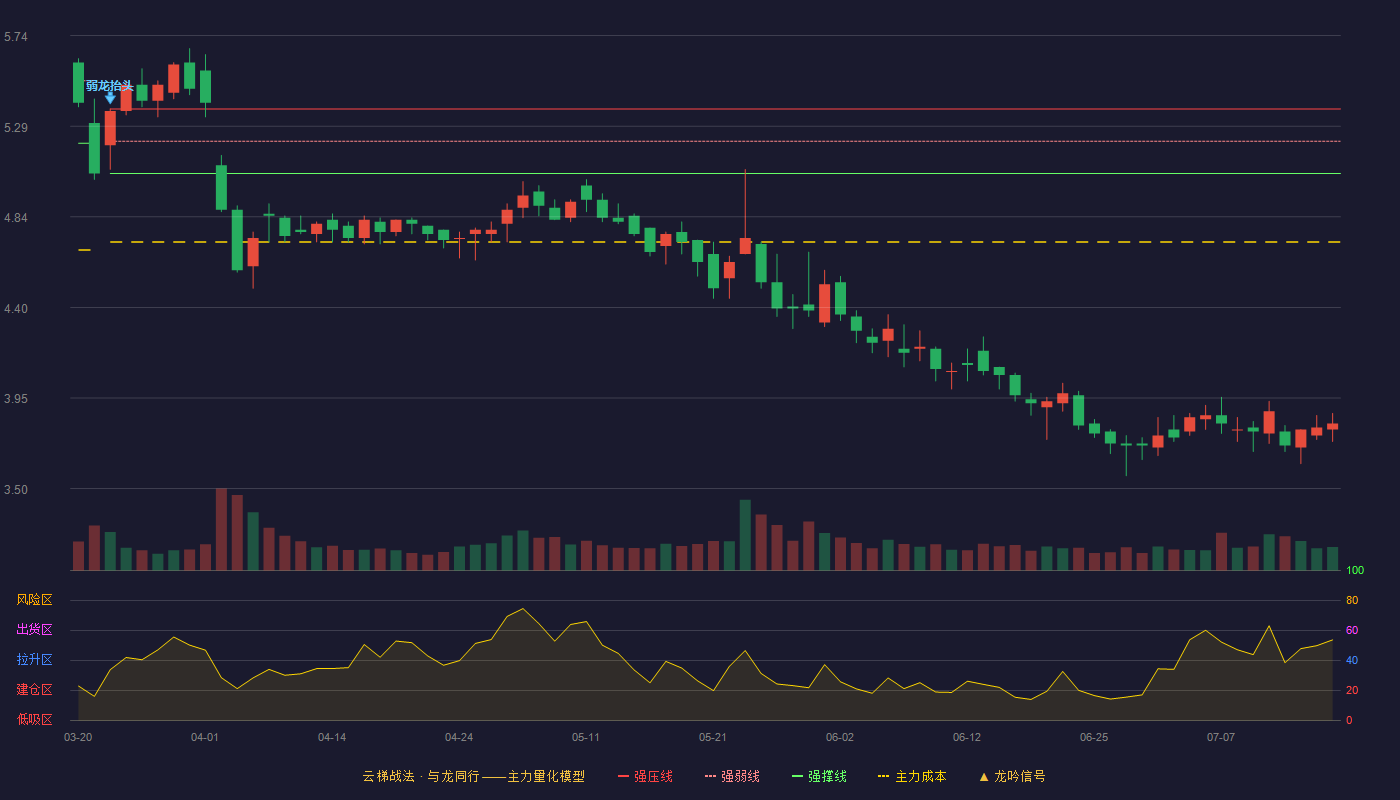Click the 05-21 date label

coord(713,737)
